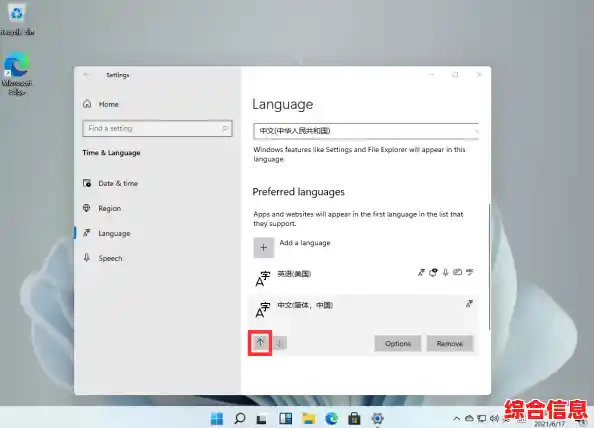Select the 中文(简体，中国) language entry
This screenshot has height=428, width=594.
click(364, 311)
